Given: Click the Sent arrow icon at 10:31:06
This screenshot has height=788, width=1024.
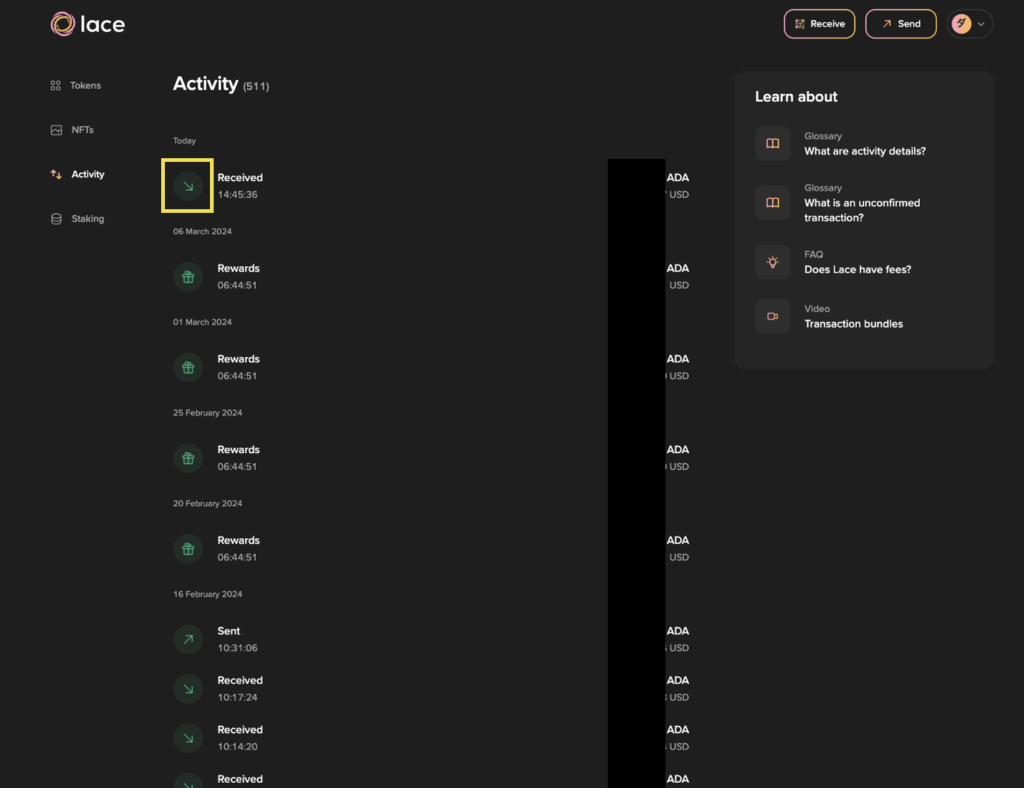Looking at the screenshot, I should pyautogui.click(x=188, y=639).
